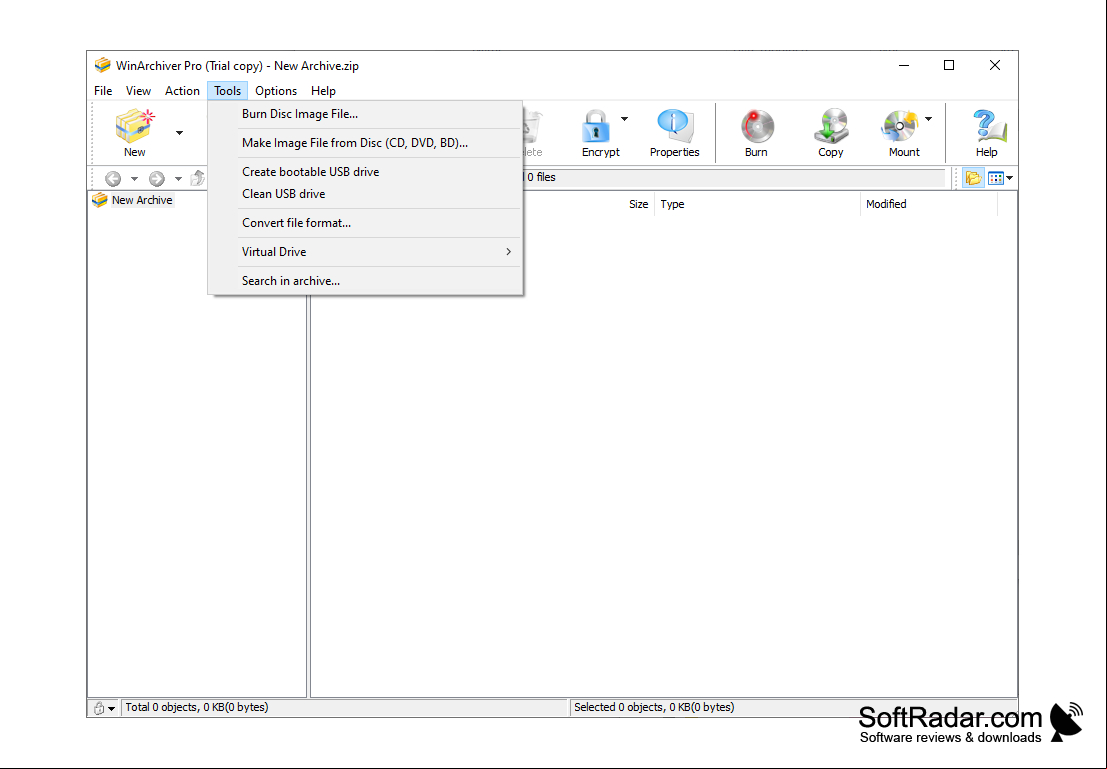Open the File menu
This screenshot has height=769, width=1107.
click(x=103, y=90)
